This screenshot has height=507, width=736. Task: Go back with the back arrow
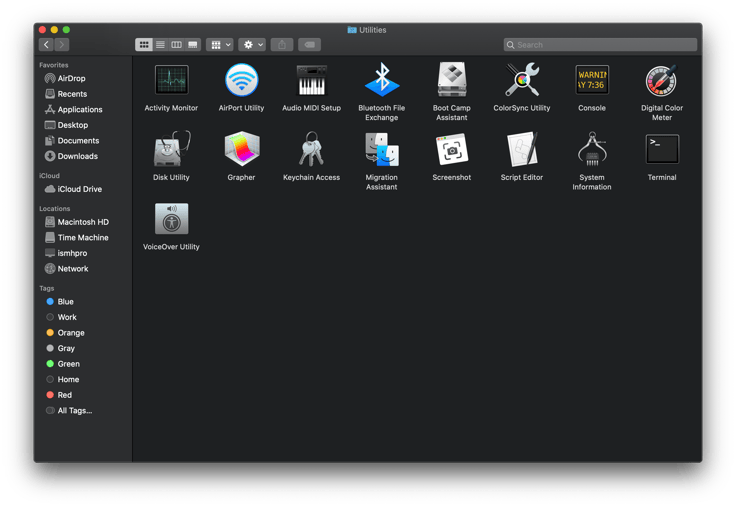[x=46, y=45]
